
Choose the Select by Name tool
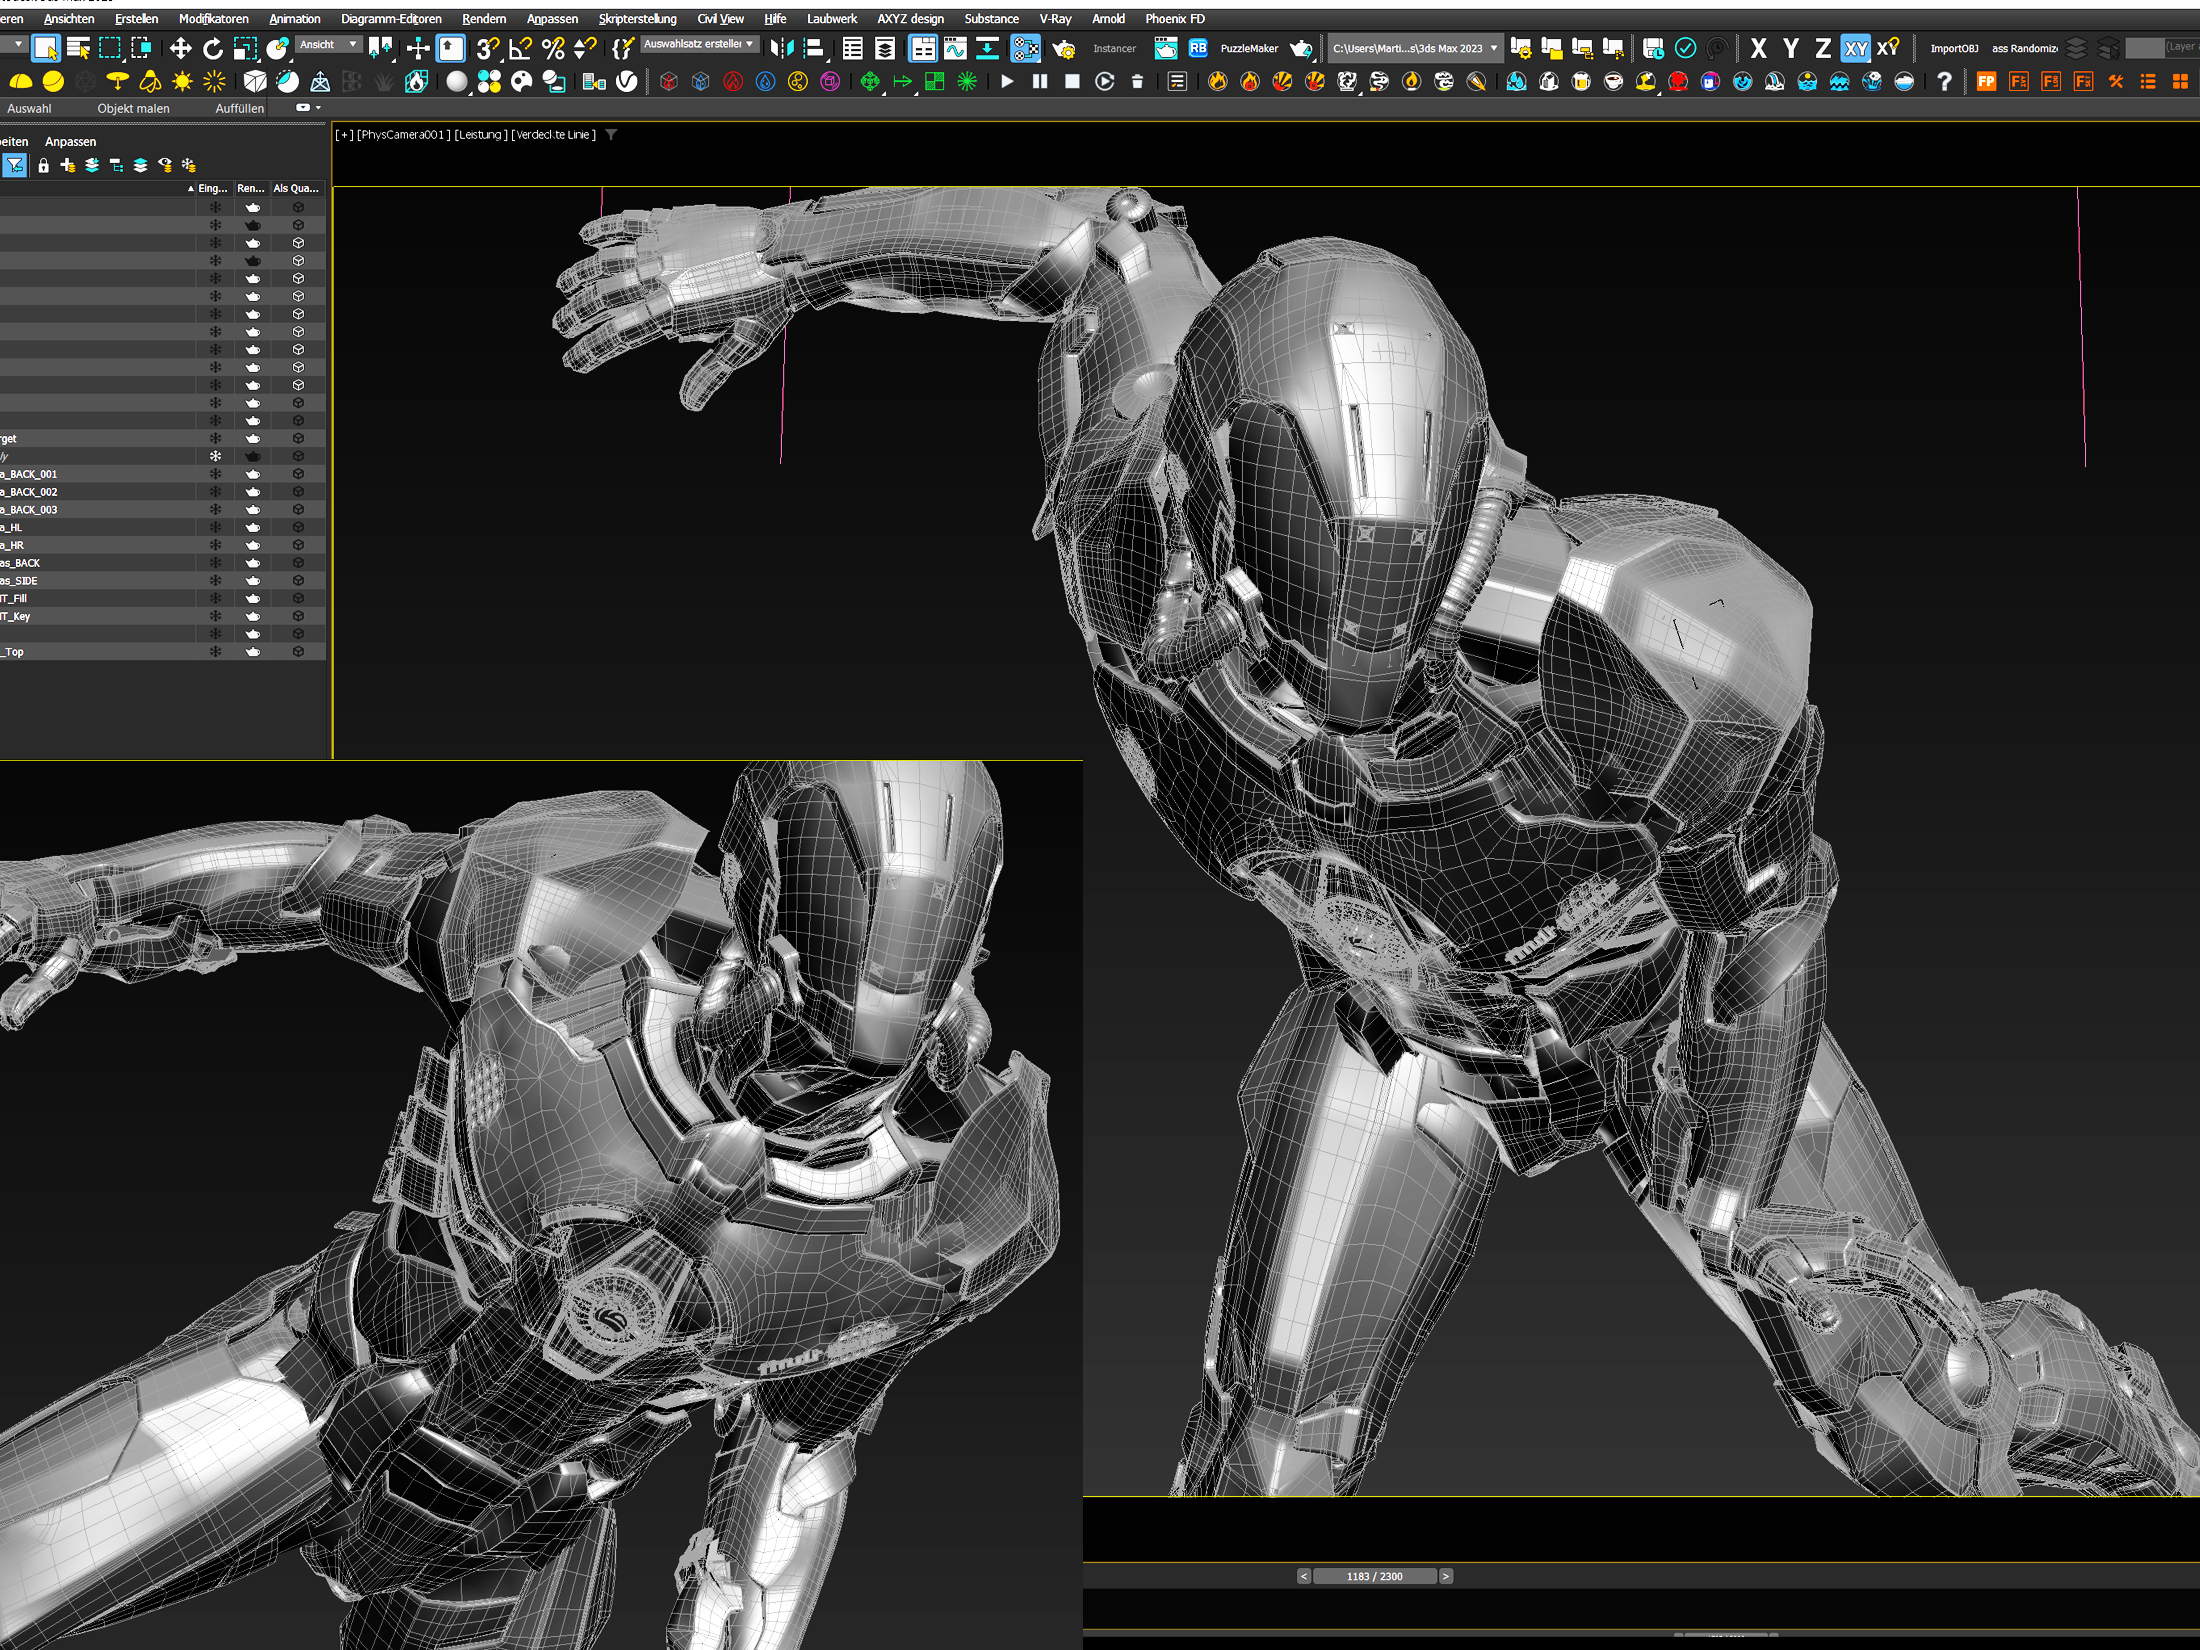(x=78, y=48)
